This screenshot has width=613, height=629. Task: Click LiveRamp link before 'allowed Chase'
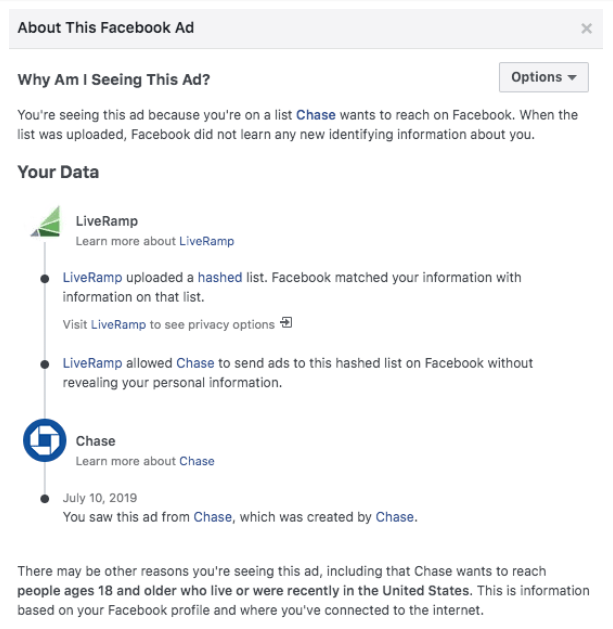[x=92, y=363]
